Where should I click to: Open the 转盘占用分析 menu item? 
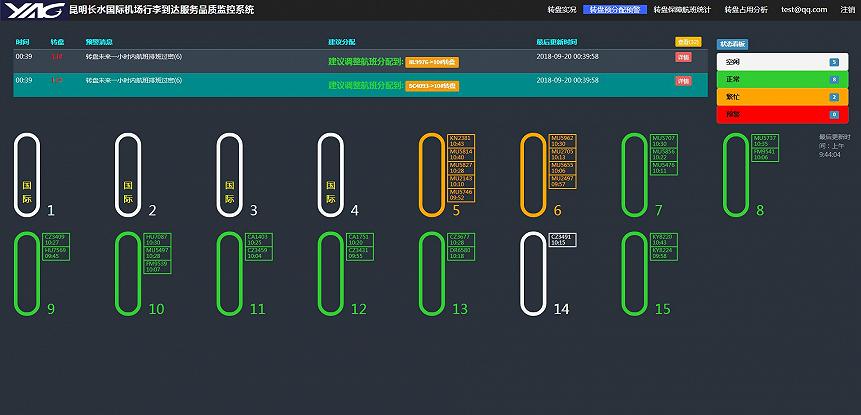tap(747, 9)
